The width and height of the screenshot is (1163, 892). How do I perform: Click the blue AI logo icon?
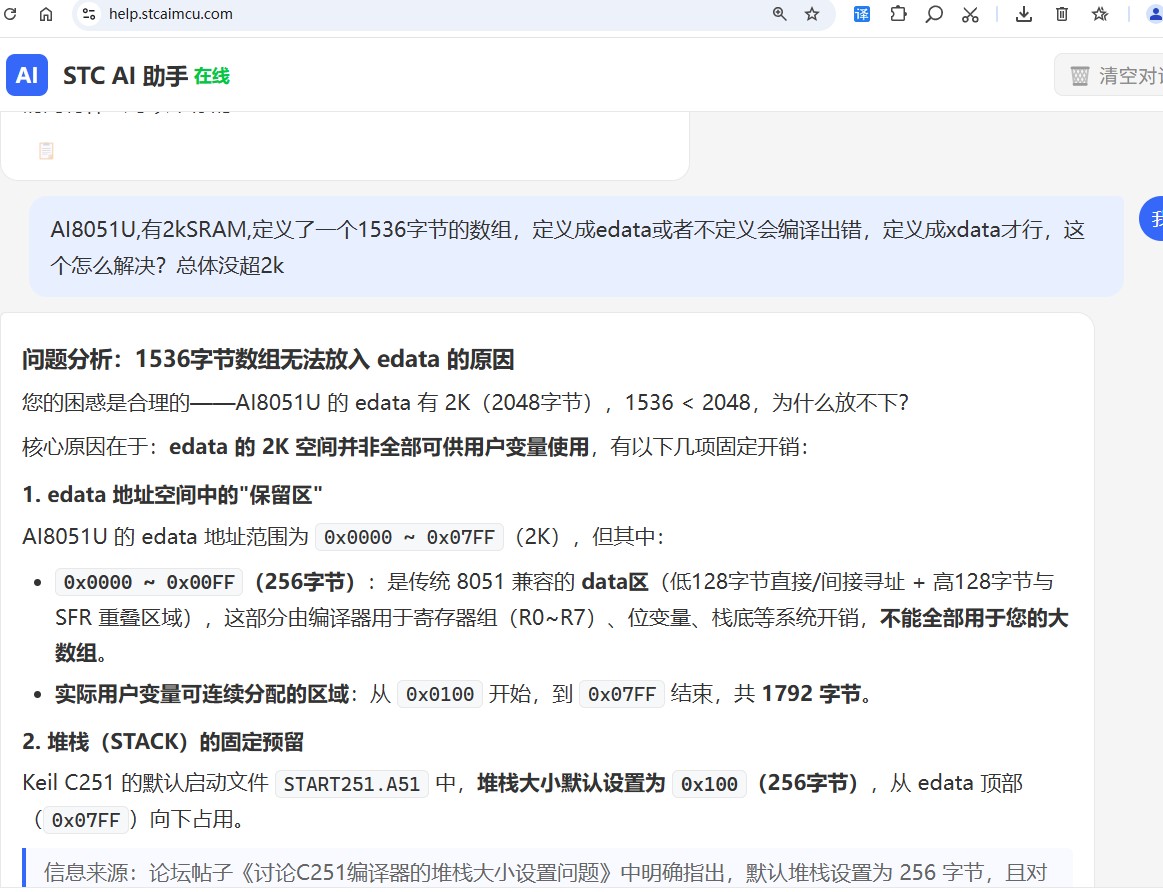pos(27,75)
